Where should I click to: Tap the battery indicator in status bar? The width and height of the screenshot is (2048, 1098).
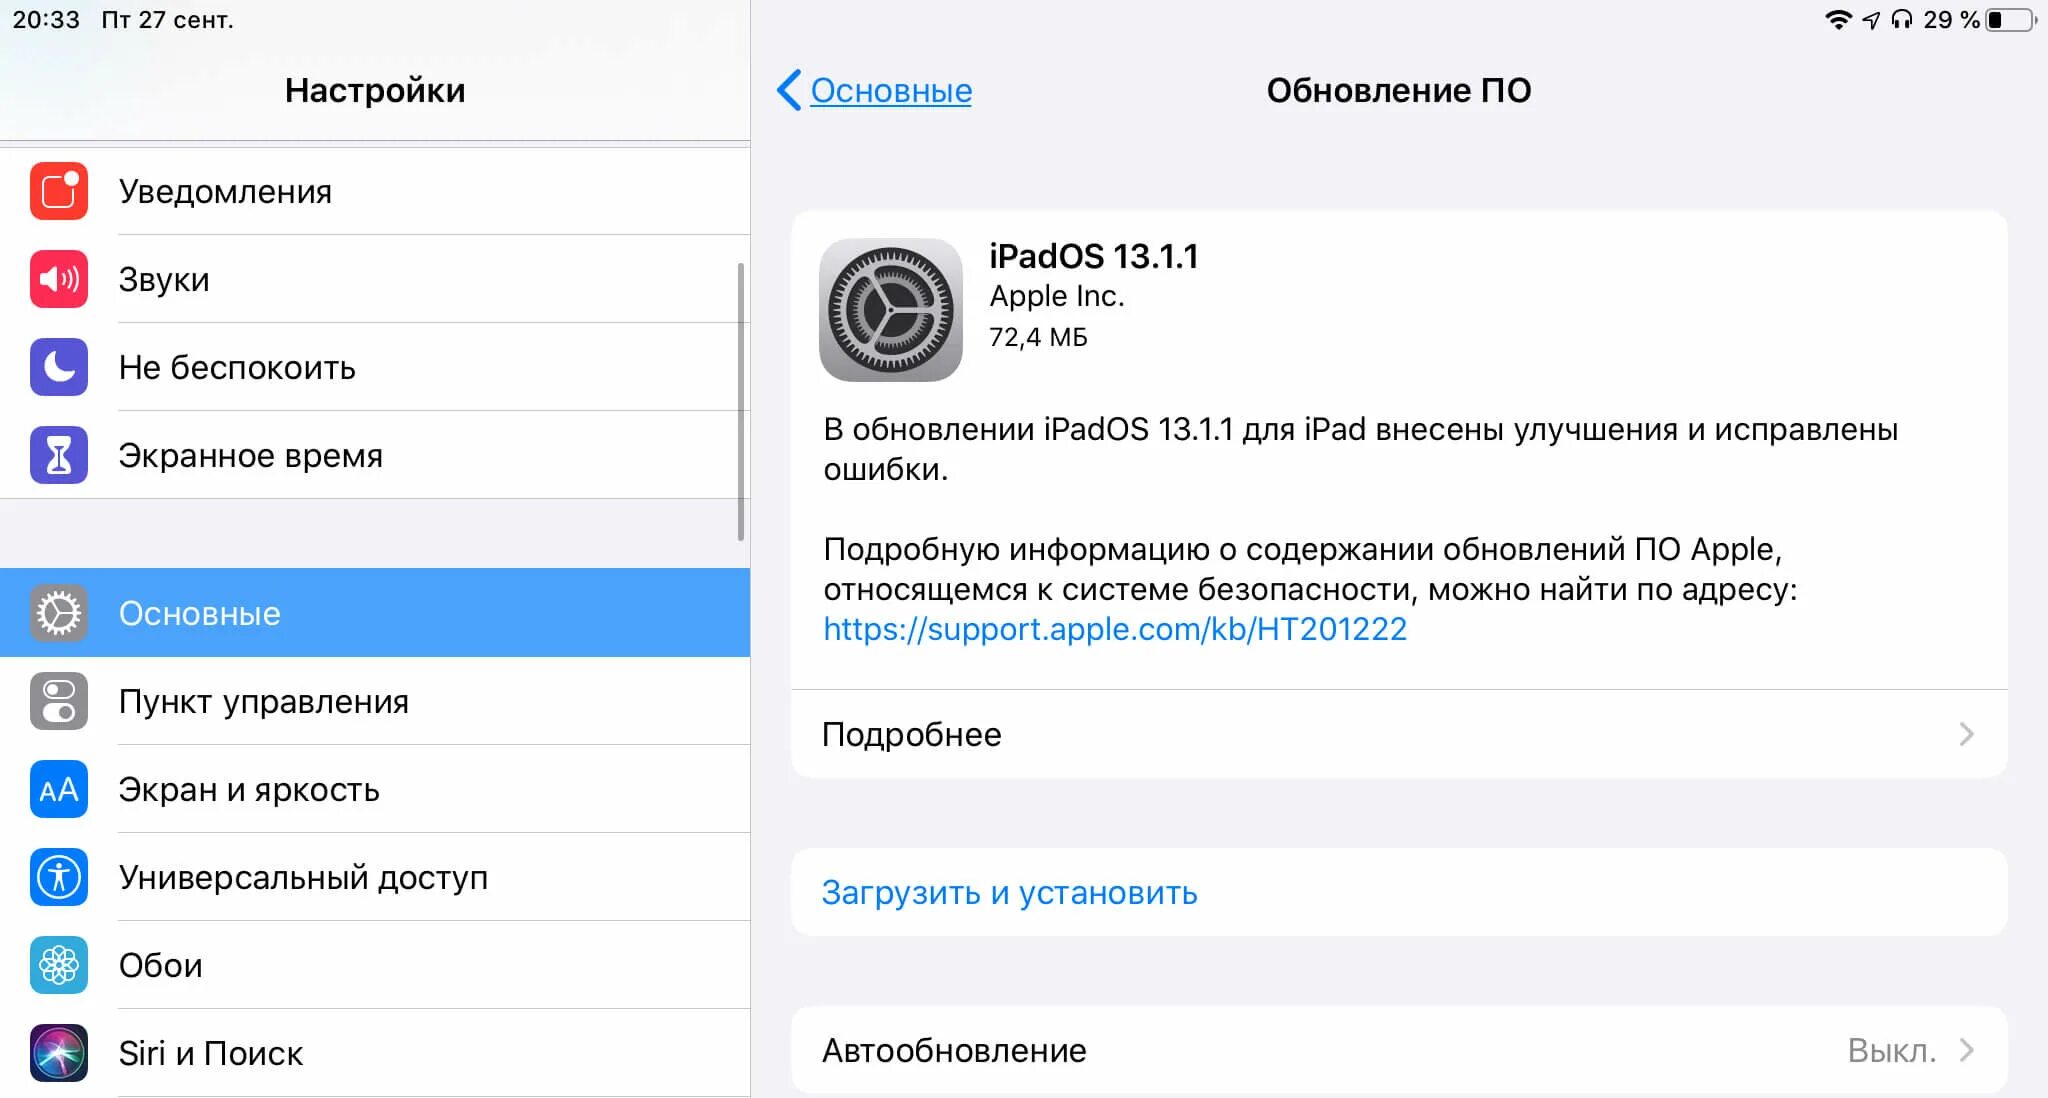(x=2010, y=20)
